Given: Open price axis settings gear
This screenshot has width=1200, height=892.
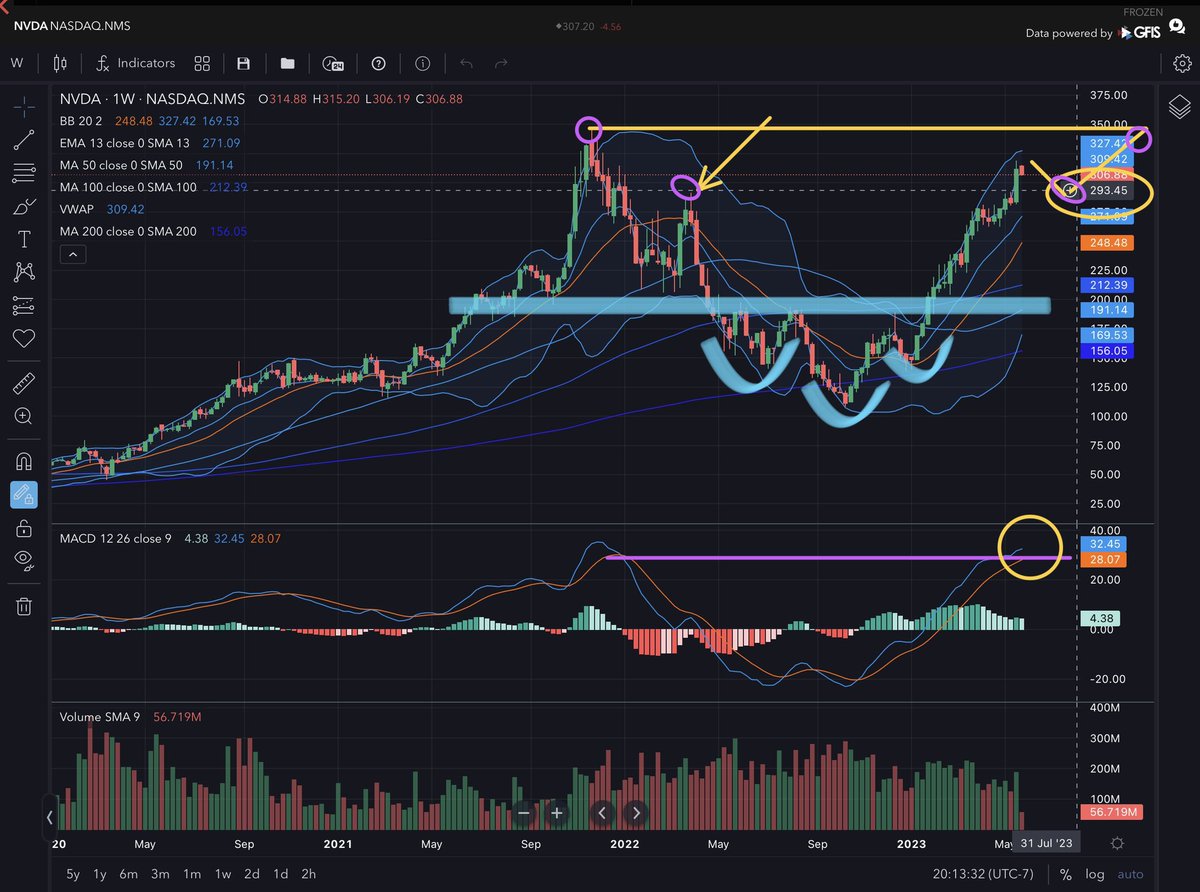Looking at the screenshot, I should (x=1117, y=844).
